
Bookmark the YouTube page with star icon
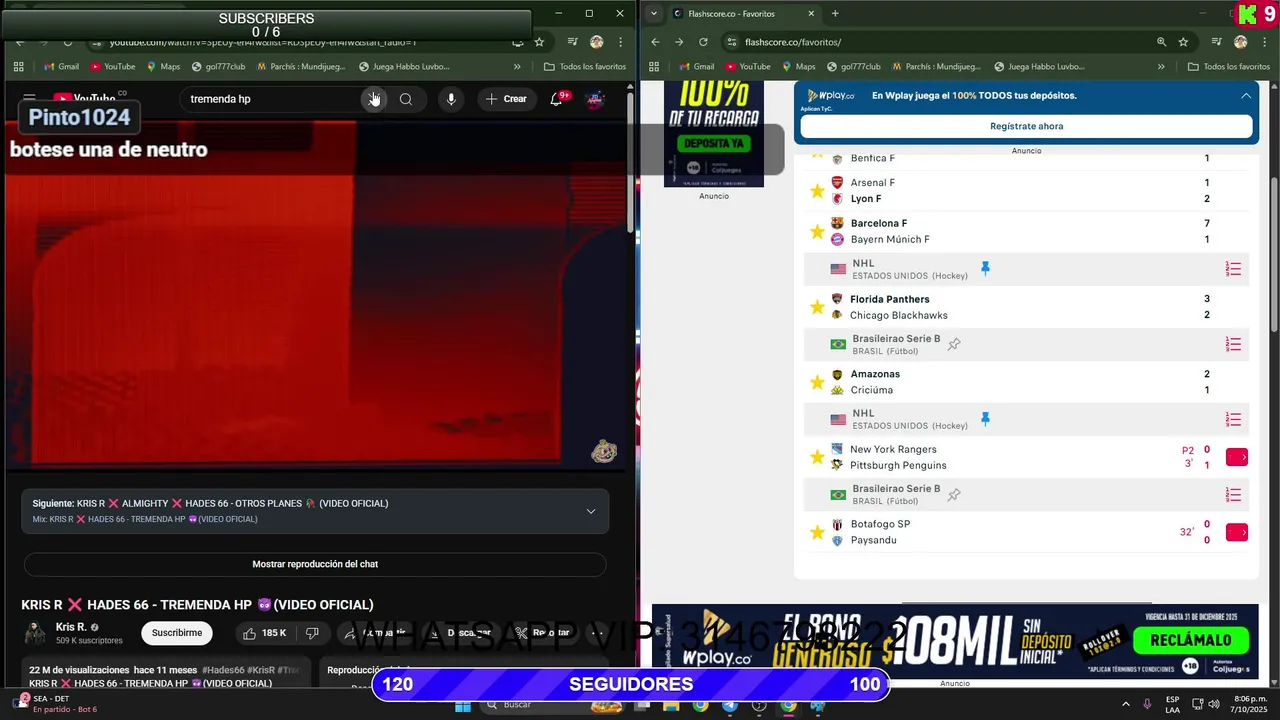pos(539,42)
